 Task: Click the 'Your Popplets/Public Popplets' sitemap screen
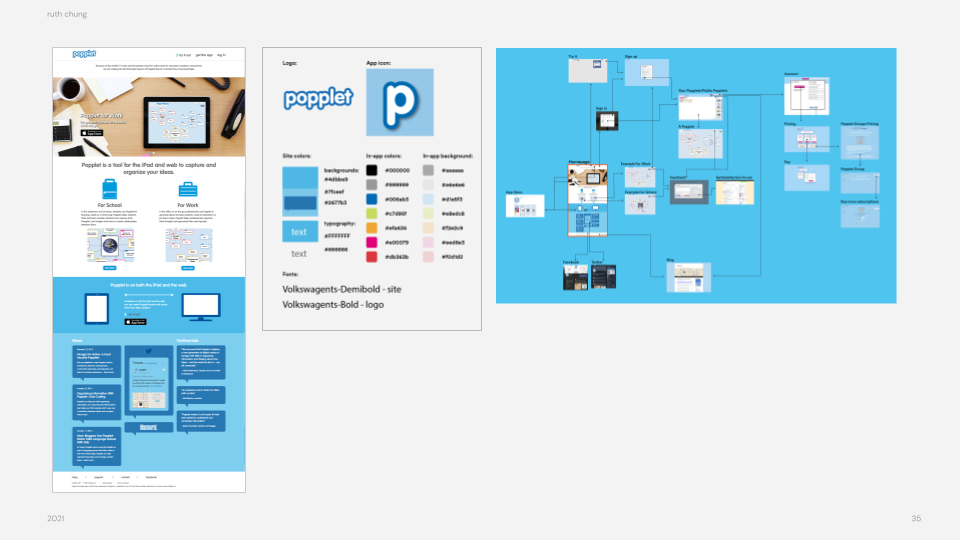point(700,107)
